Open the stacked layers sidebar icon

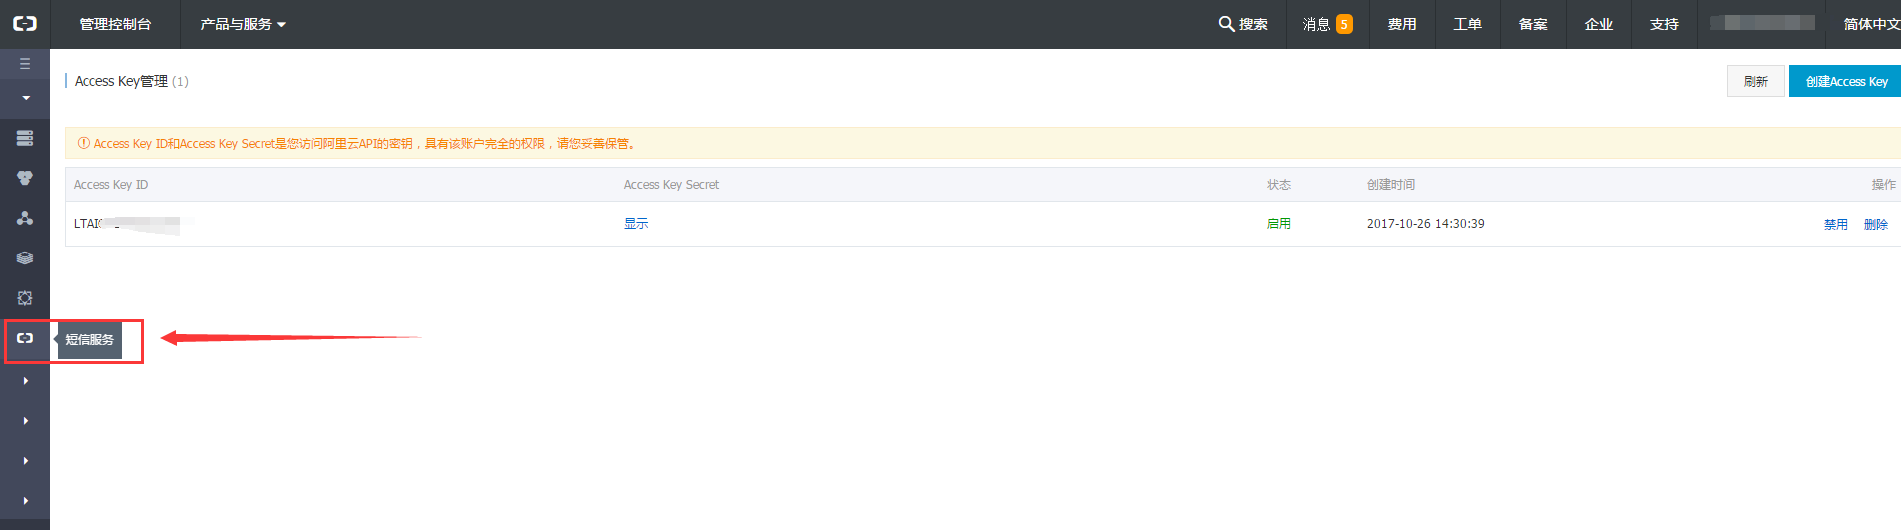(x=25, y=258)
